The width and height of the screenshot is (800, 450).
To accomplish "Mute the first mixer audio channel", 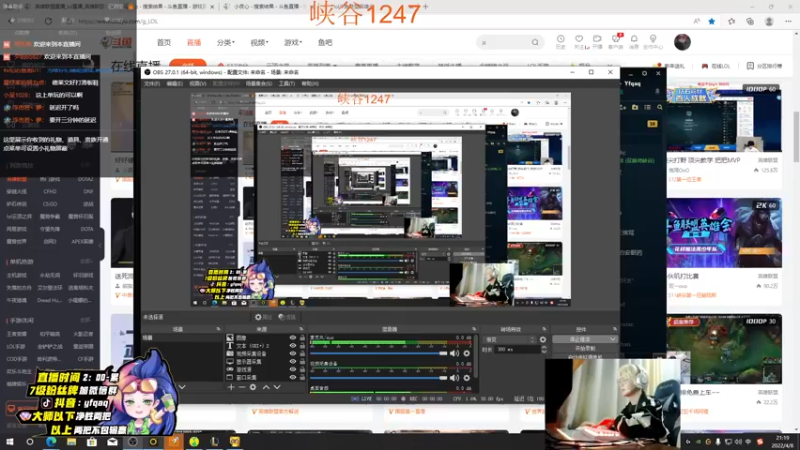I will click(455, 353).
